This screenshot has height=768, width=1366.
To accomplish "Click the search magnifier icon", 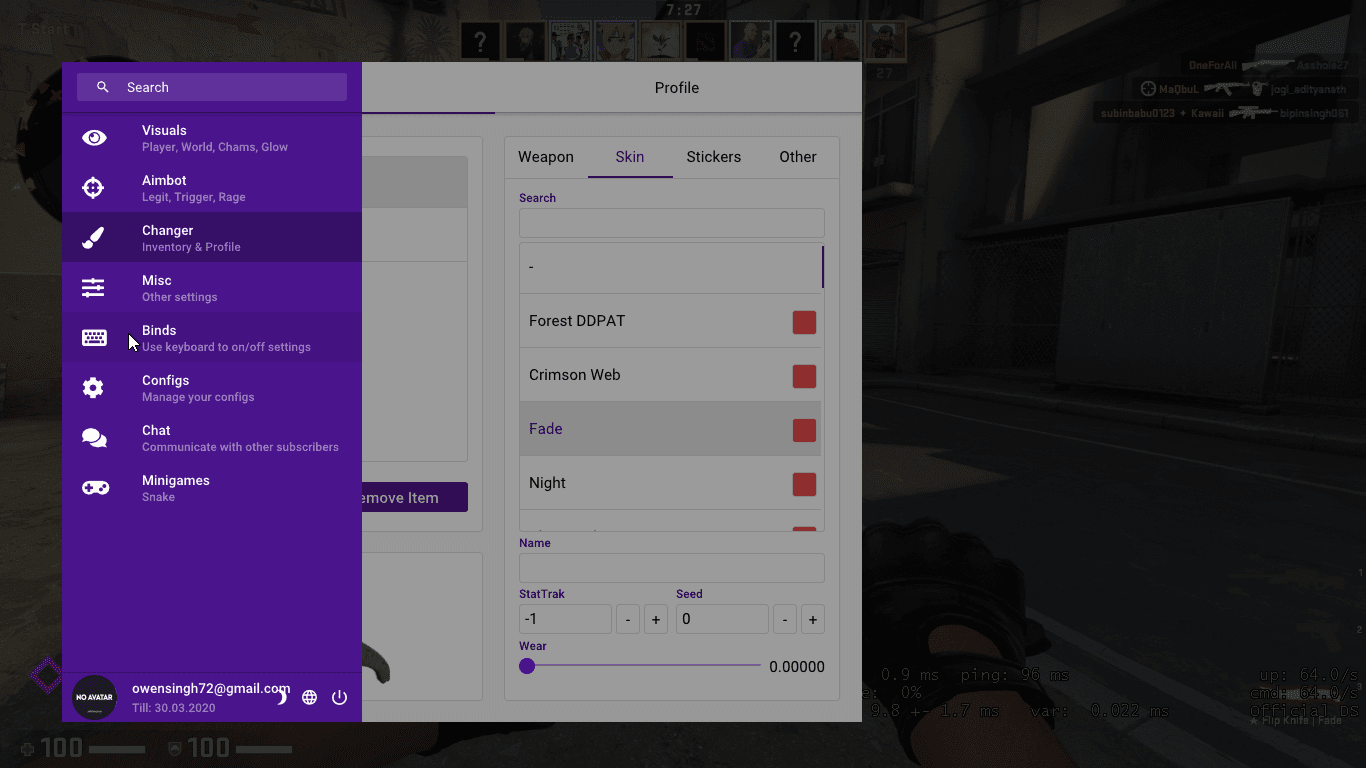I will pyautogui.click(x=103, y=87).
